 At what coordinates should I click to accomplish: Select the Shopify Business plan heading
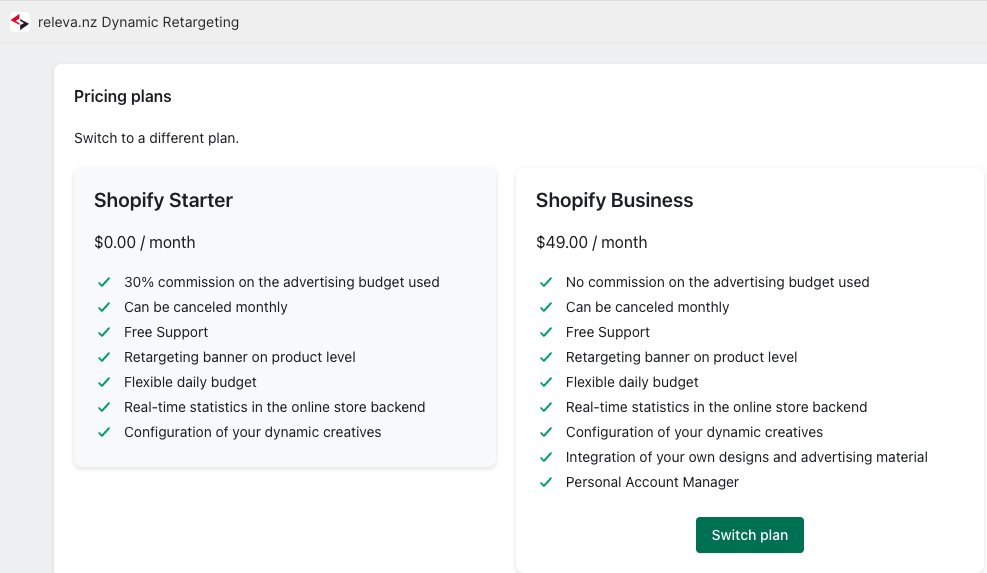[x=614, y=200]
